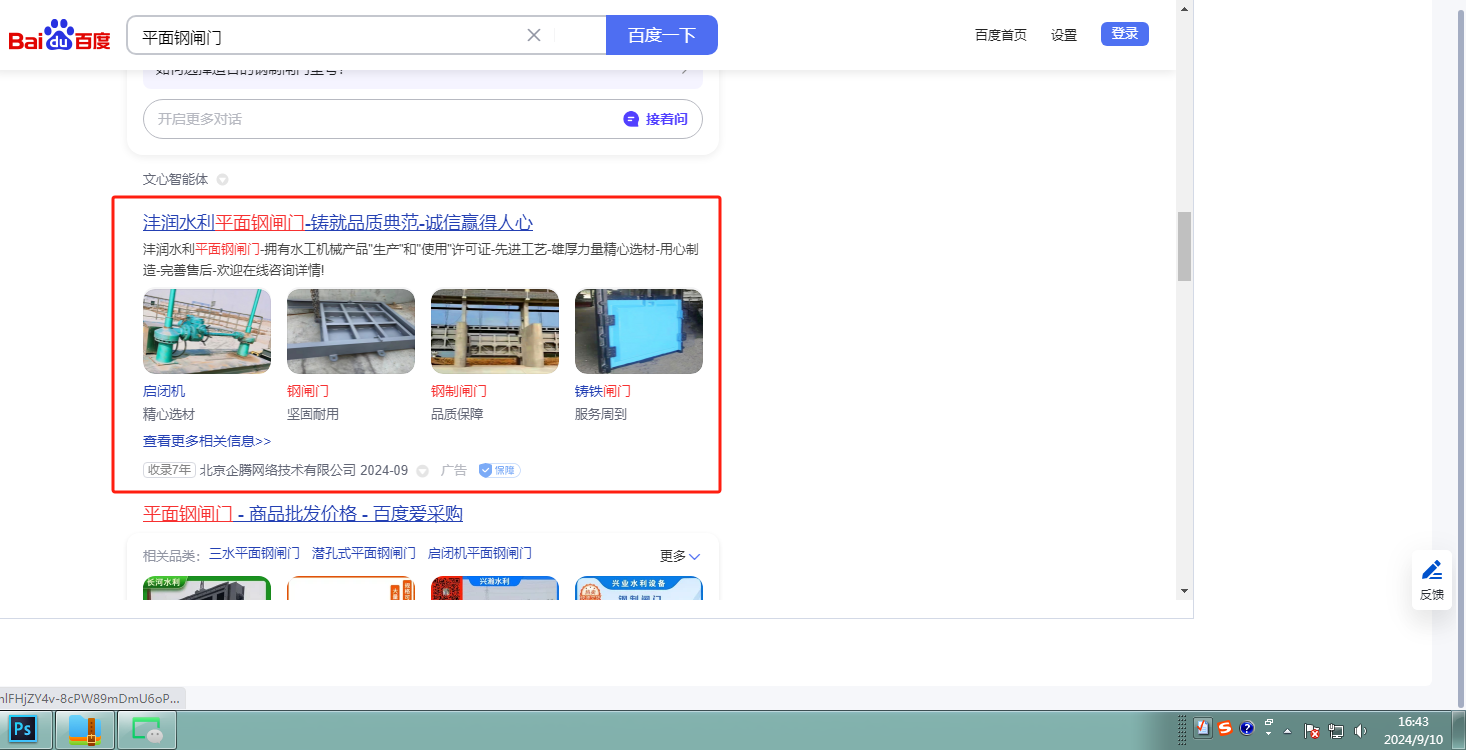Click the volume speaker tray icon
This screenshot has width=1466, height=750.
tap(1360, 731)
